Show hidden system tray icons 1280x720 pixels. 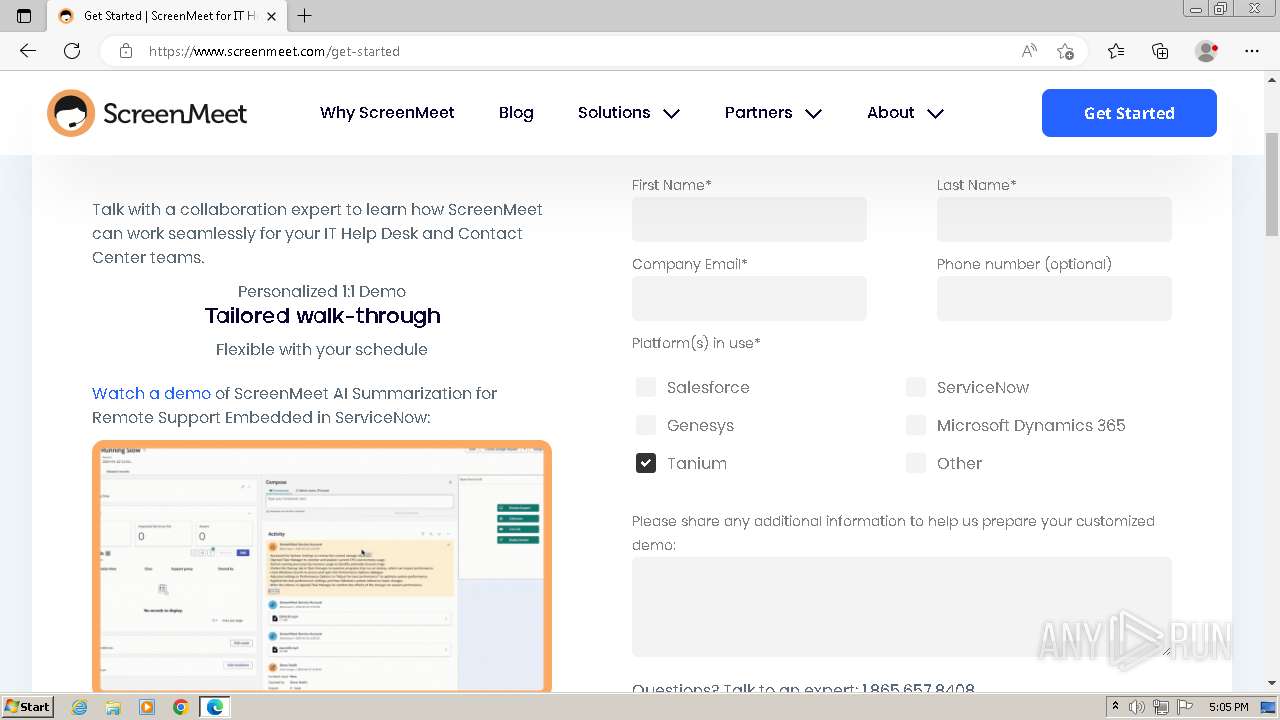pyautogui.click(x=1116, y=707)
